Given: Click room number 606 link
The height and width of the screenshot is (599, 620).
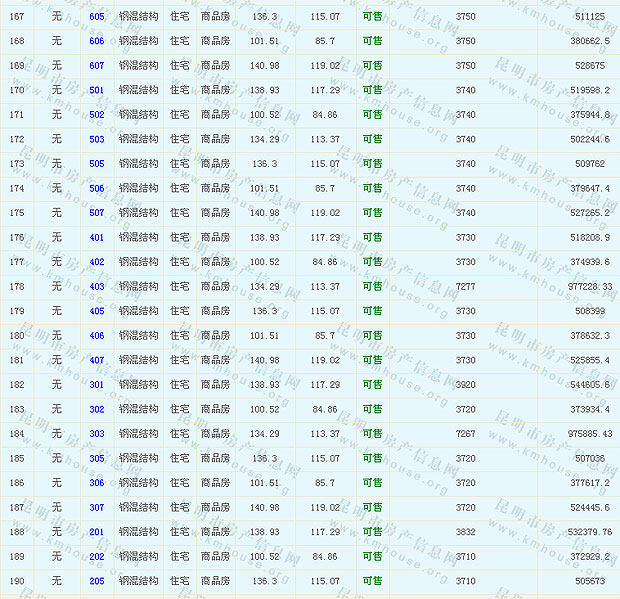Looking at the screenshot, I should 96,41.
